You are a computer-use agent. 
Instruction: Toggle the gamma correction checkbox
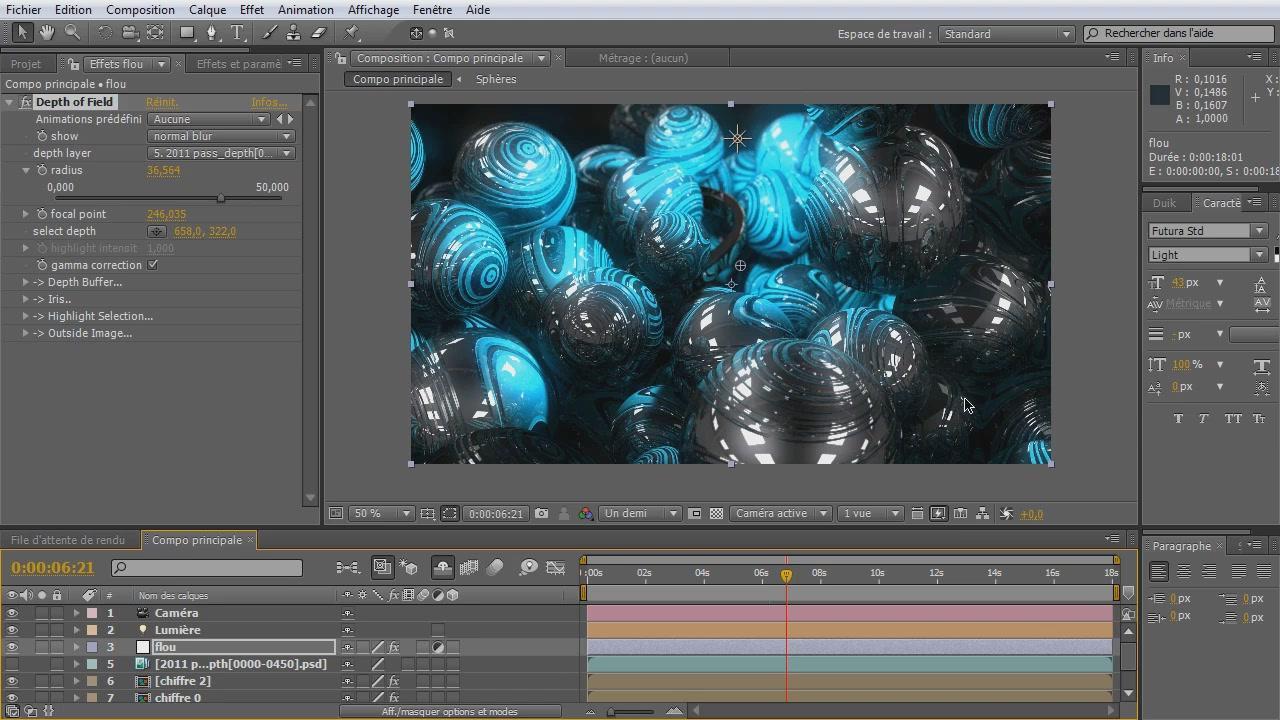pyautogui.click(x=153, y=265)
